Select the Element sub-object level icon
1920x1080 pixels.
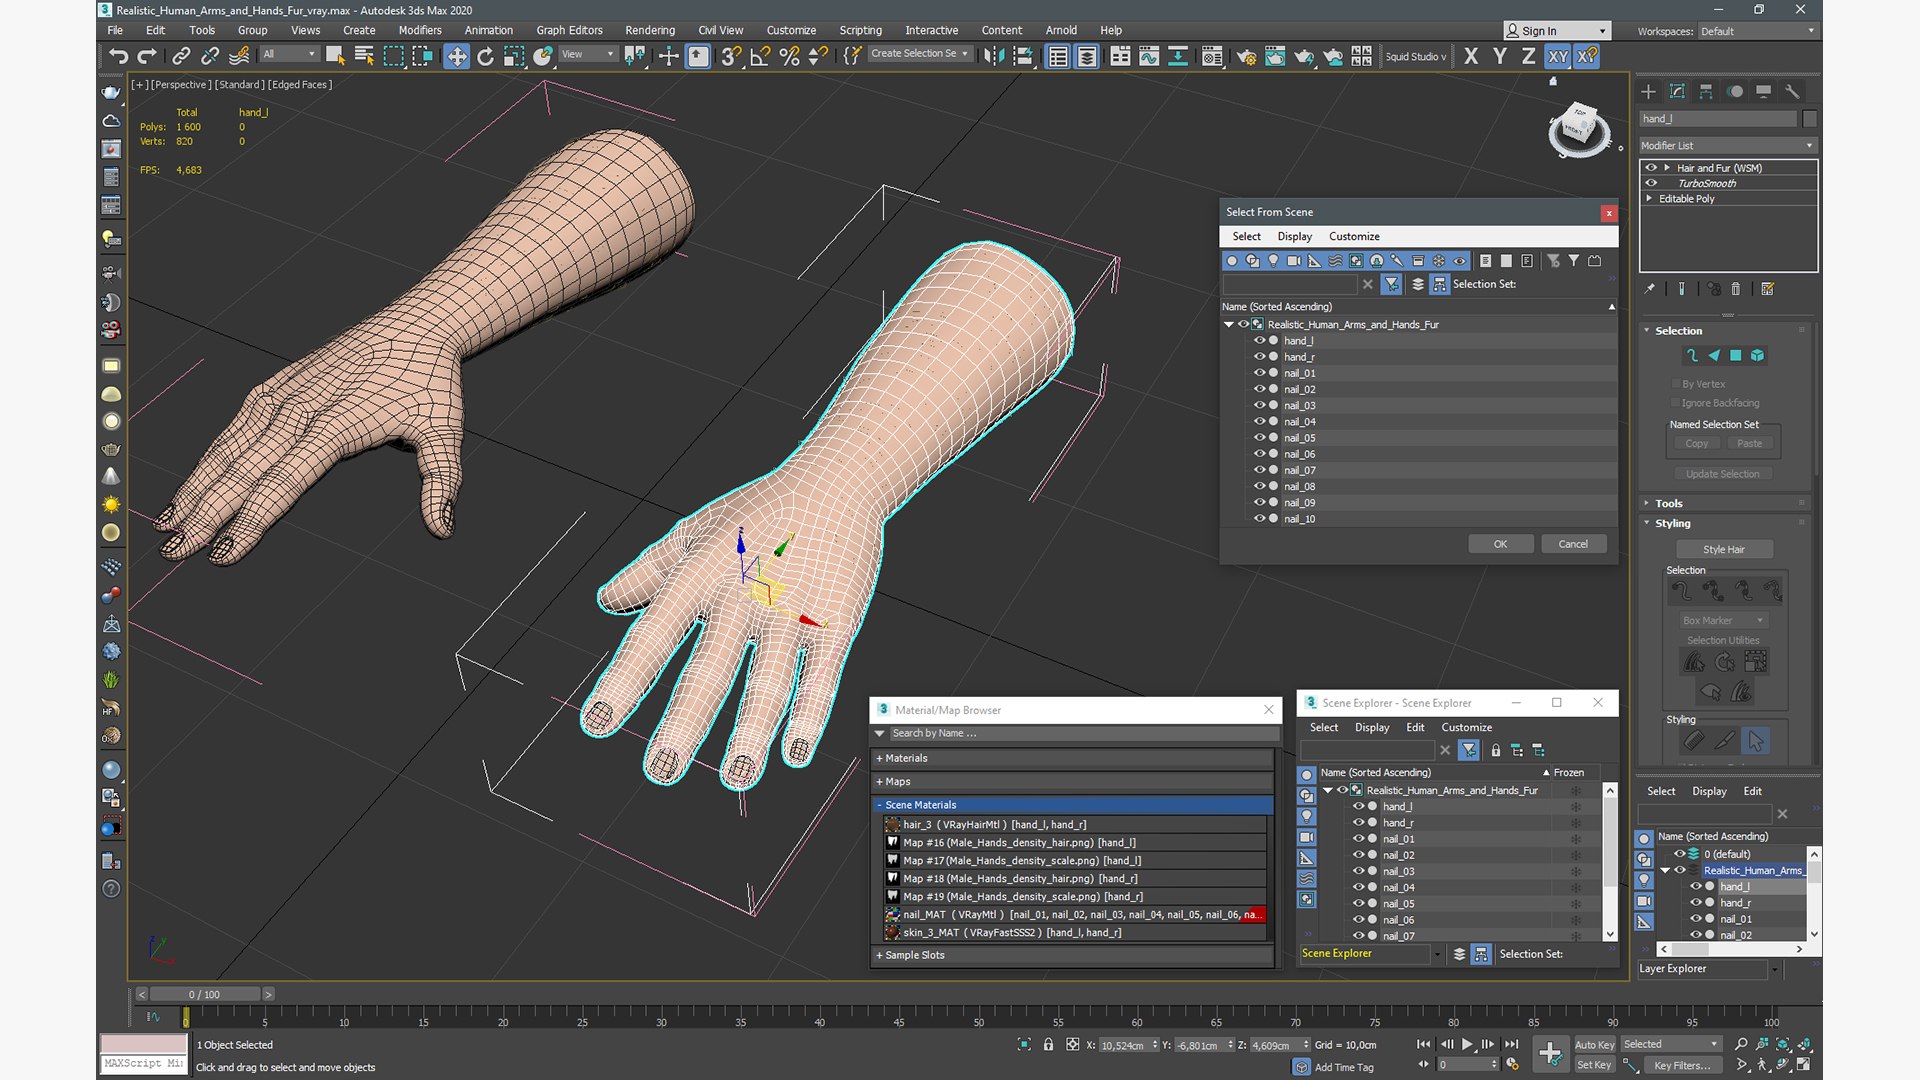pyautogui.click(x=1758, y=355)
